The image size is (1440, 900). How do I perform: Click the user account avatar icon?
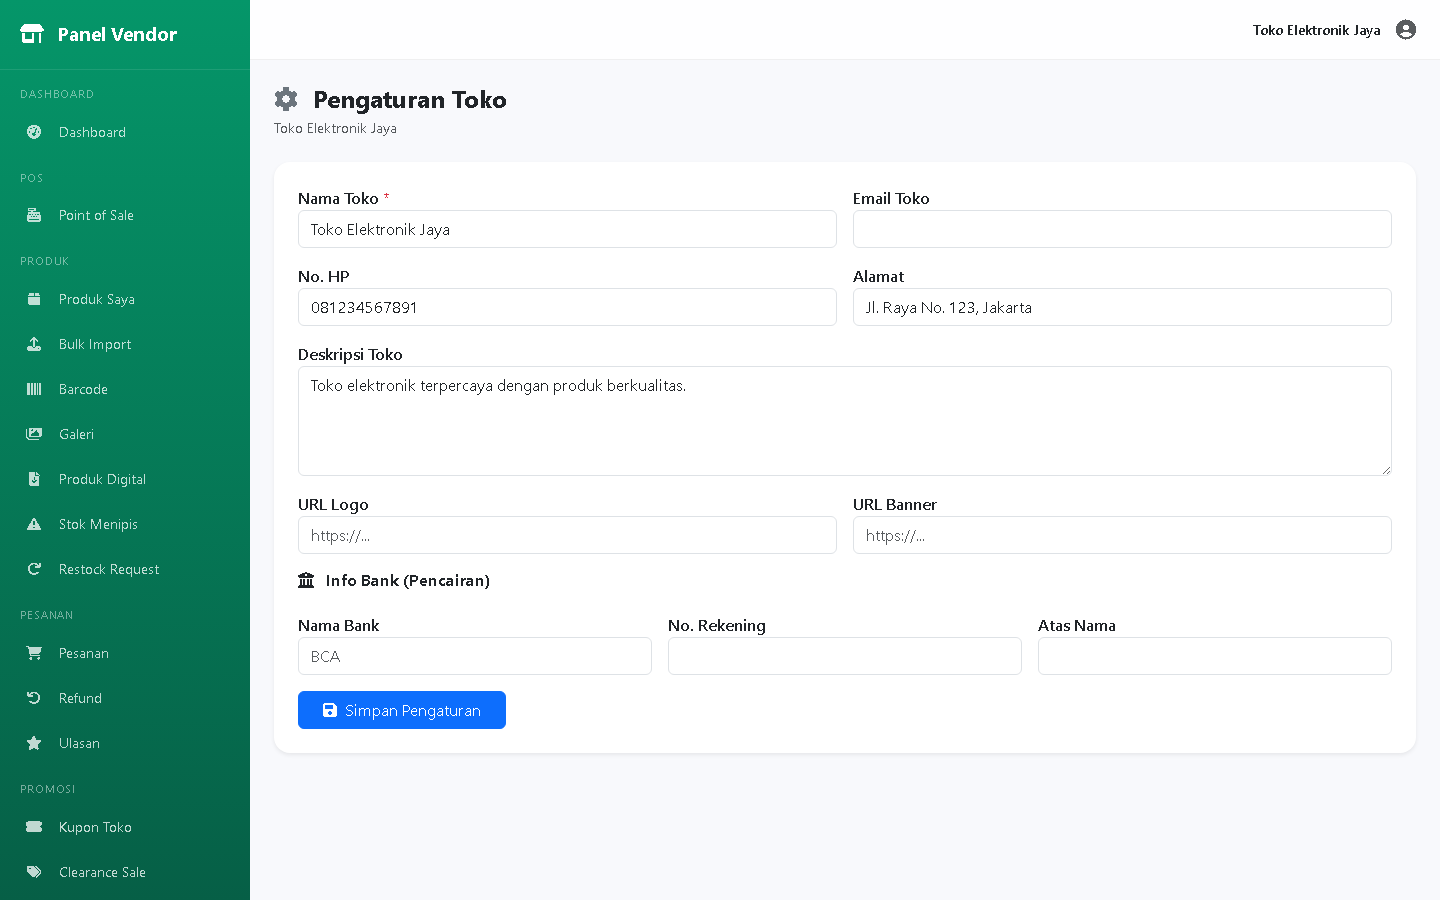click(x=1406, y=30)
